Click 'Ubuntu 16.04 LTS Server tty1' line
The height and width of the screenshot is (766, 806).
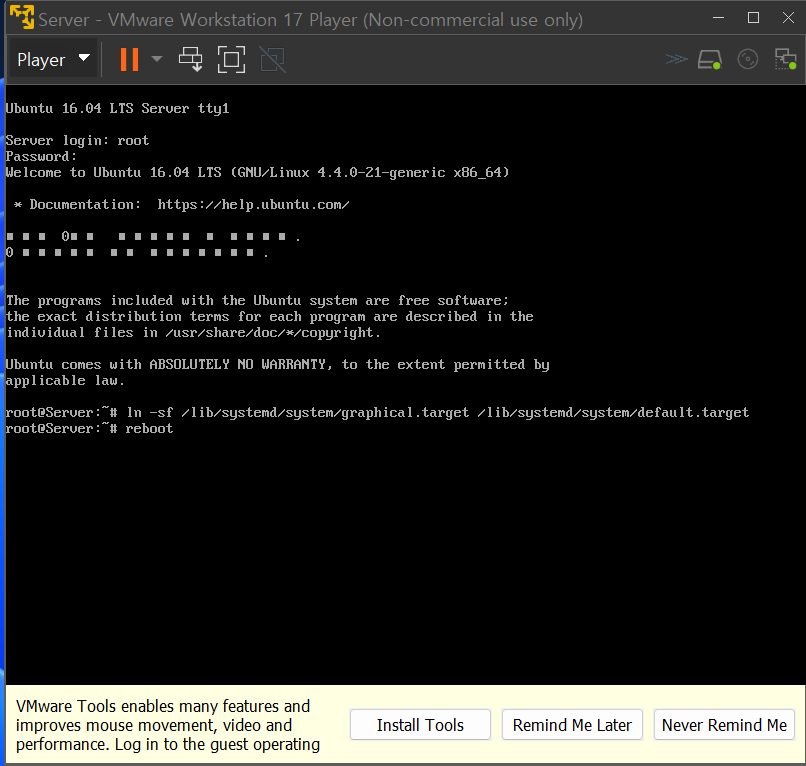(117, 108)
